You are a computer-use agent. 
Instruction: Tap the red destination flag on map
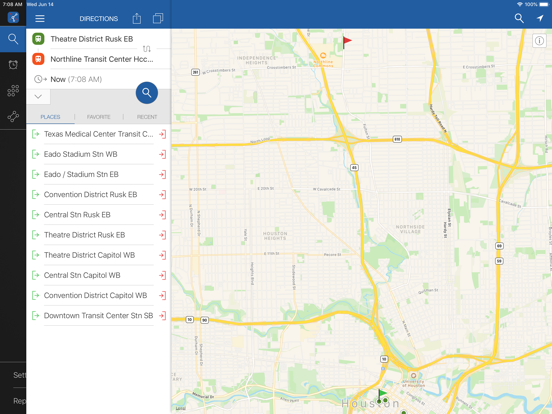(347, 42)
